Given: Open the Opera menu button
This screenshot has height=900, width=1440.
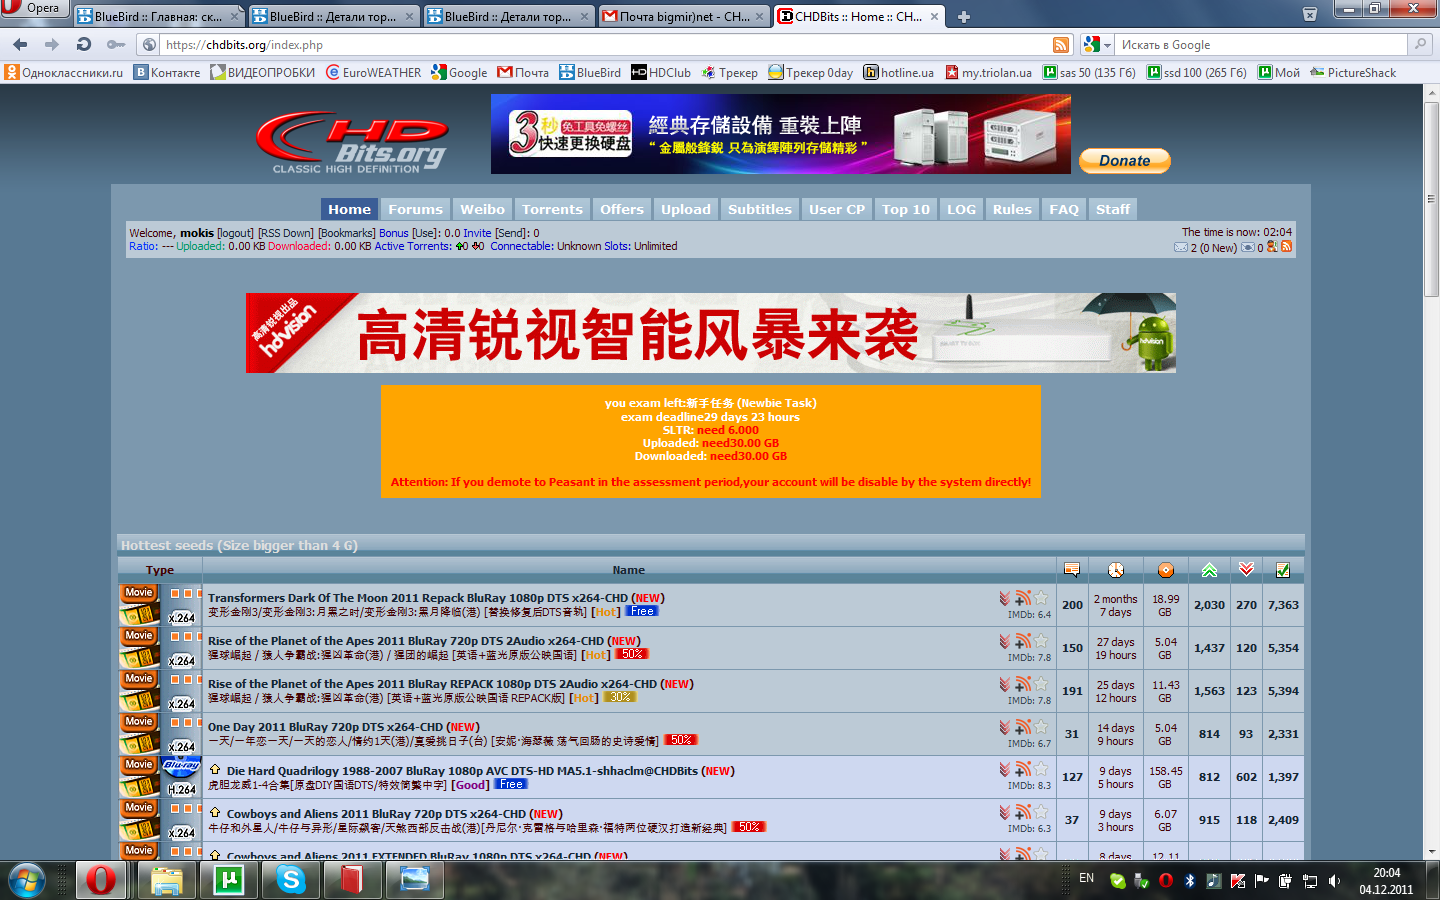Looking at the screenshot, I should point(34,8).
